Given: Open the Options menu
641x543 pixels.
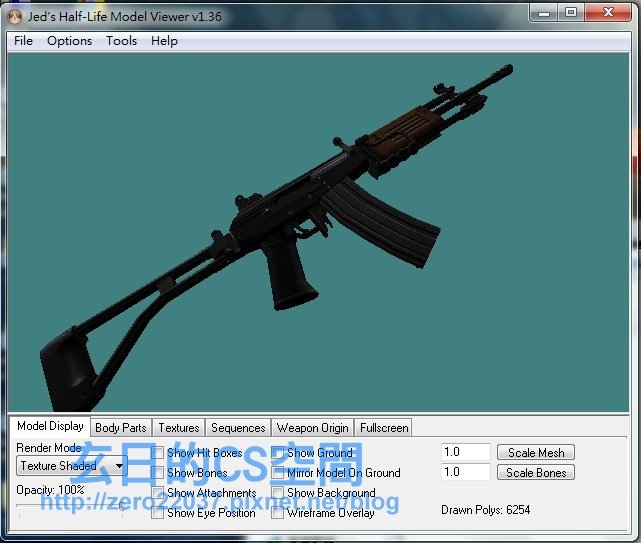Looking at the screenshot, I should pos(69,41).
